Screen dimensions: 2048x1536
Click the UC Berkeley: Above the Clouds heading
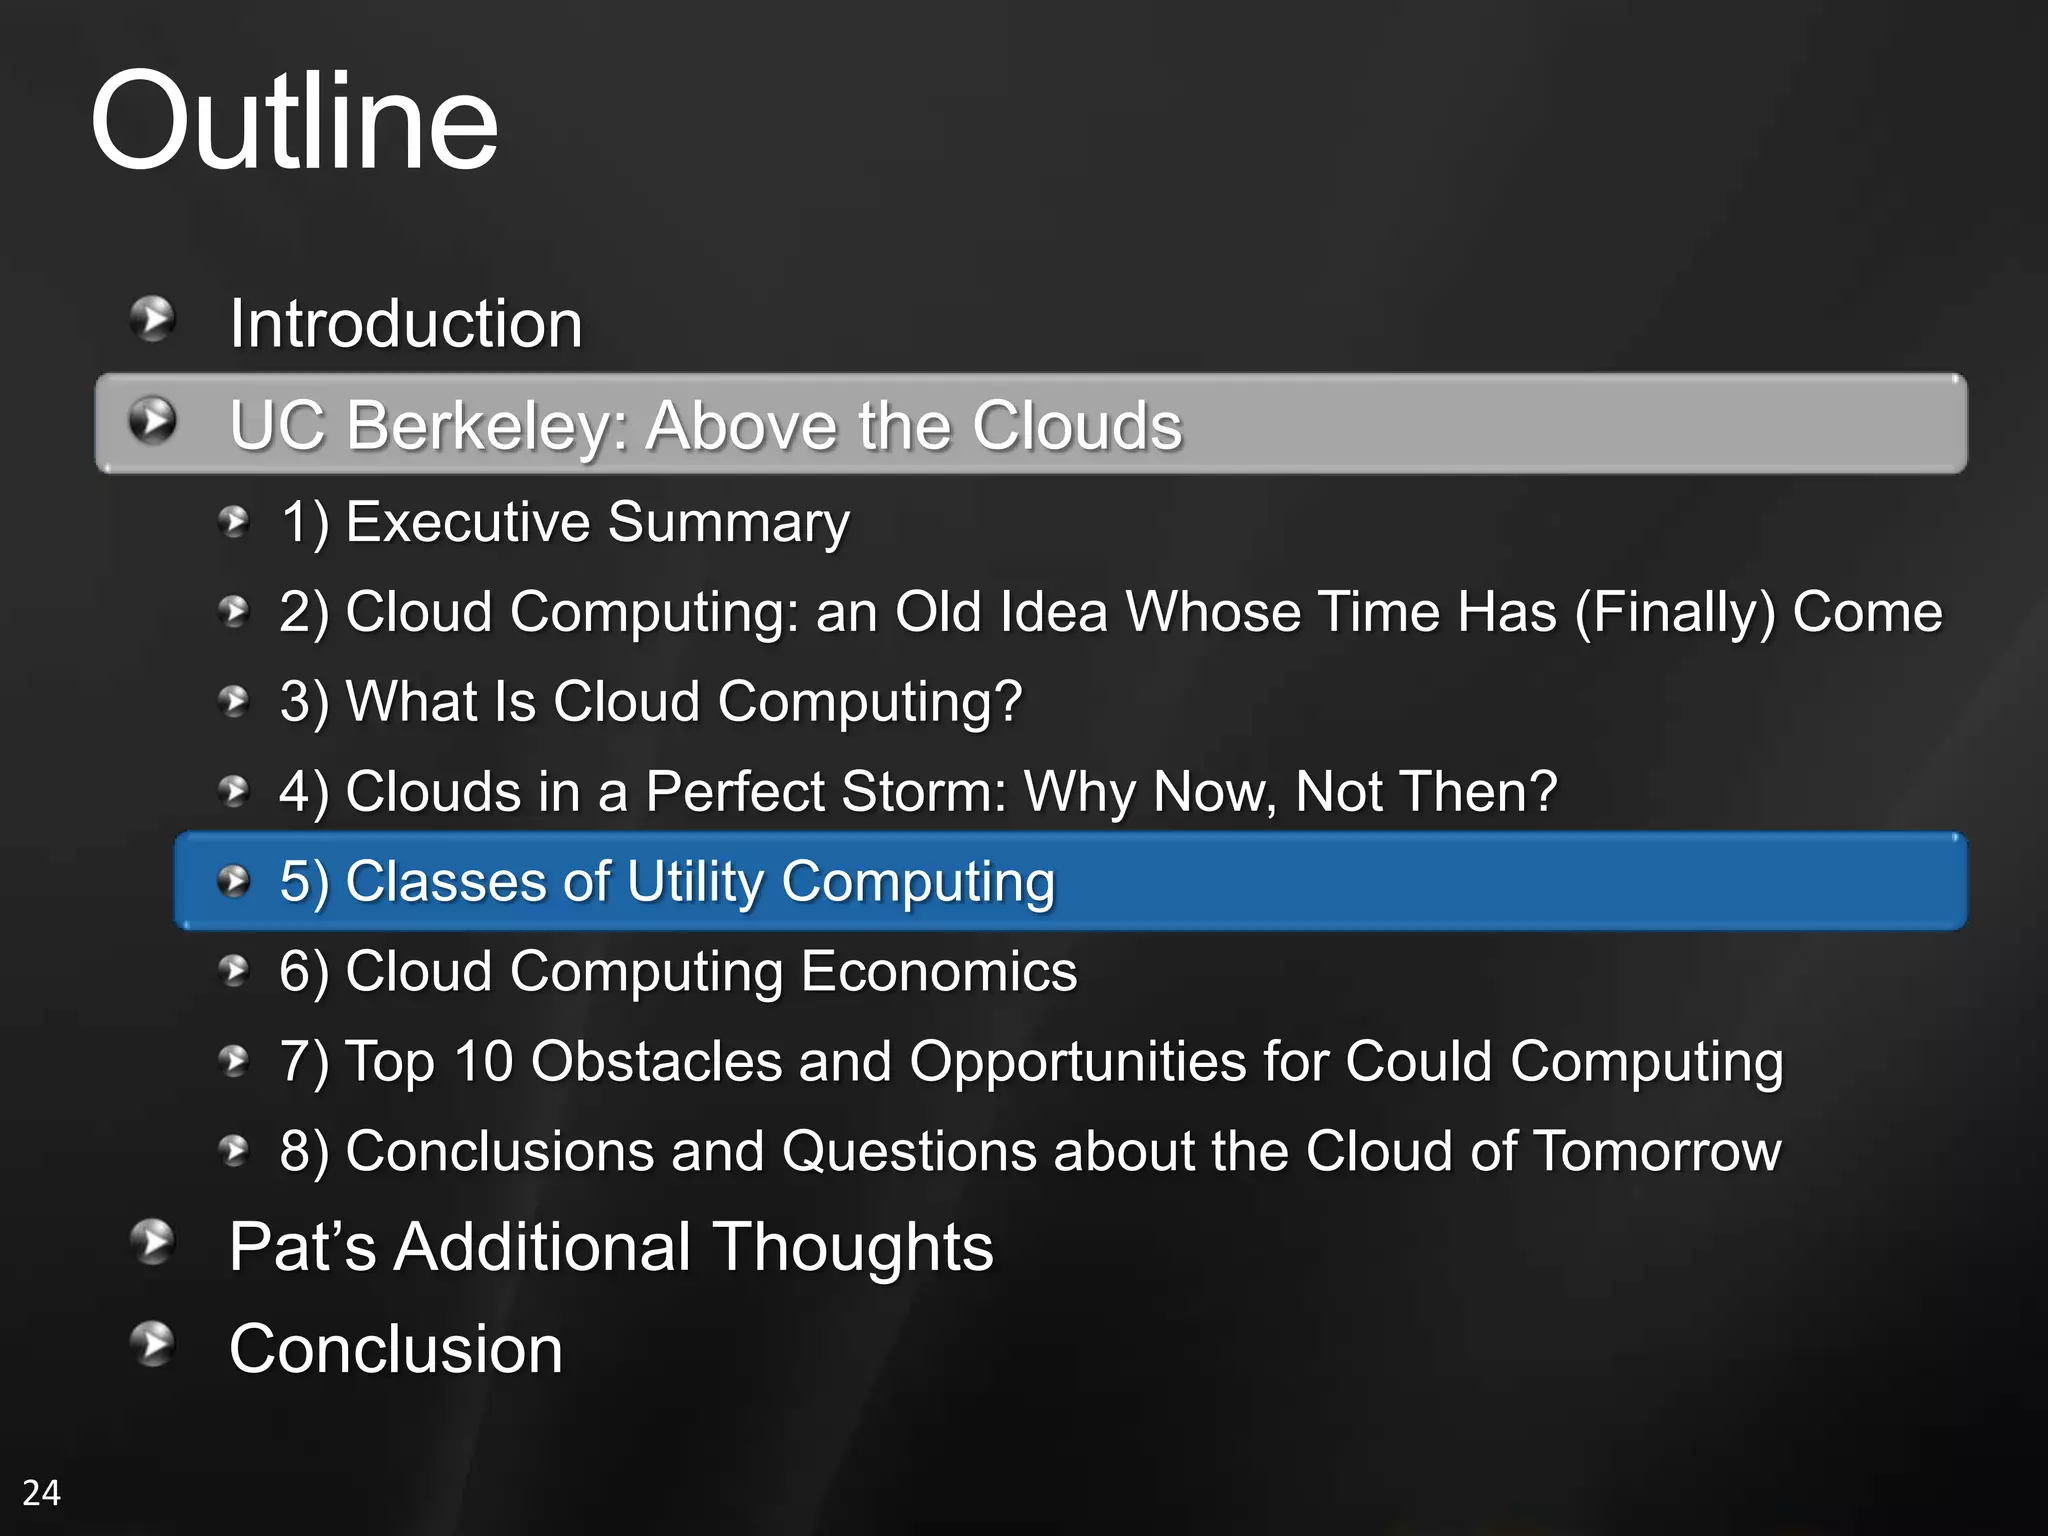click(x=705, y=425)
